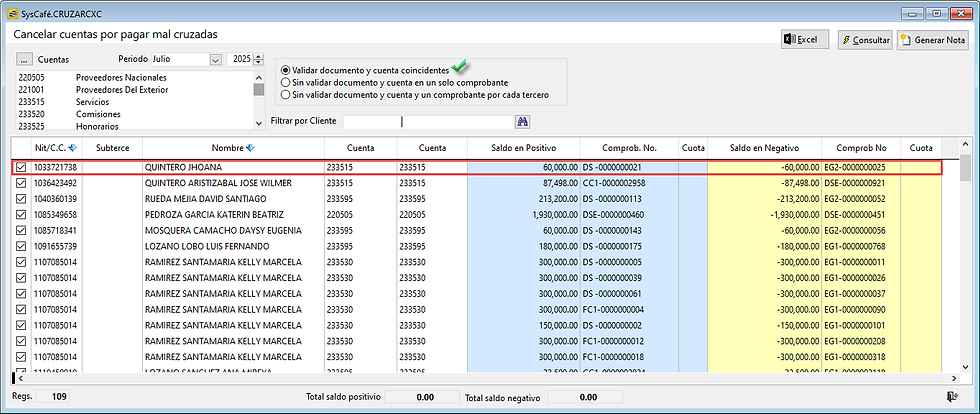The image size is (980, 414).
Task: Toggle checkbox on the row with FC1-0000000018
Action: point(21,357)
